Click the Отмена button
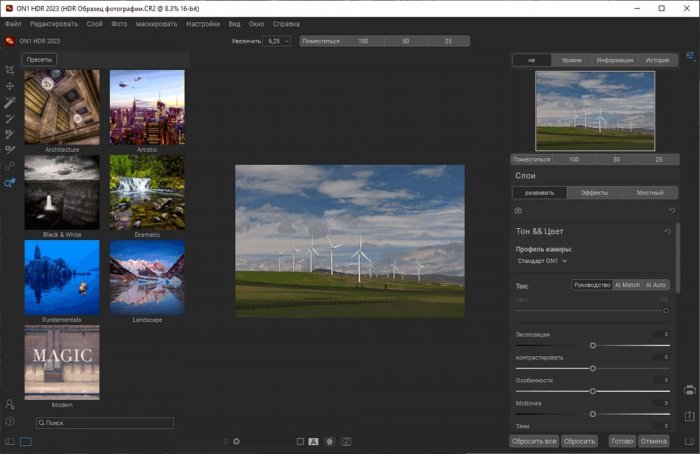 click(x=654, y=441)
